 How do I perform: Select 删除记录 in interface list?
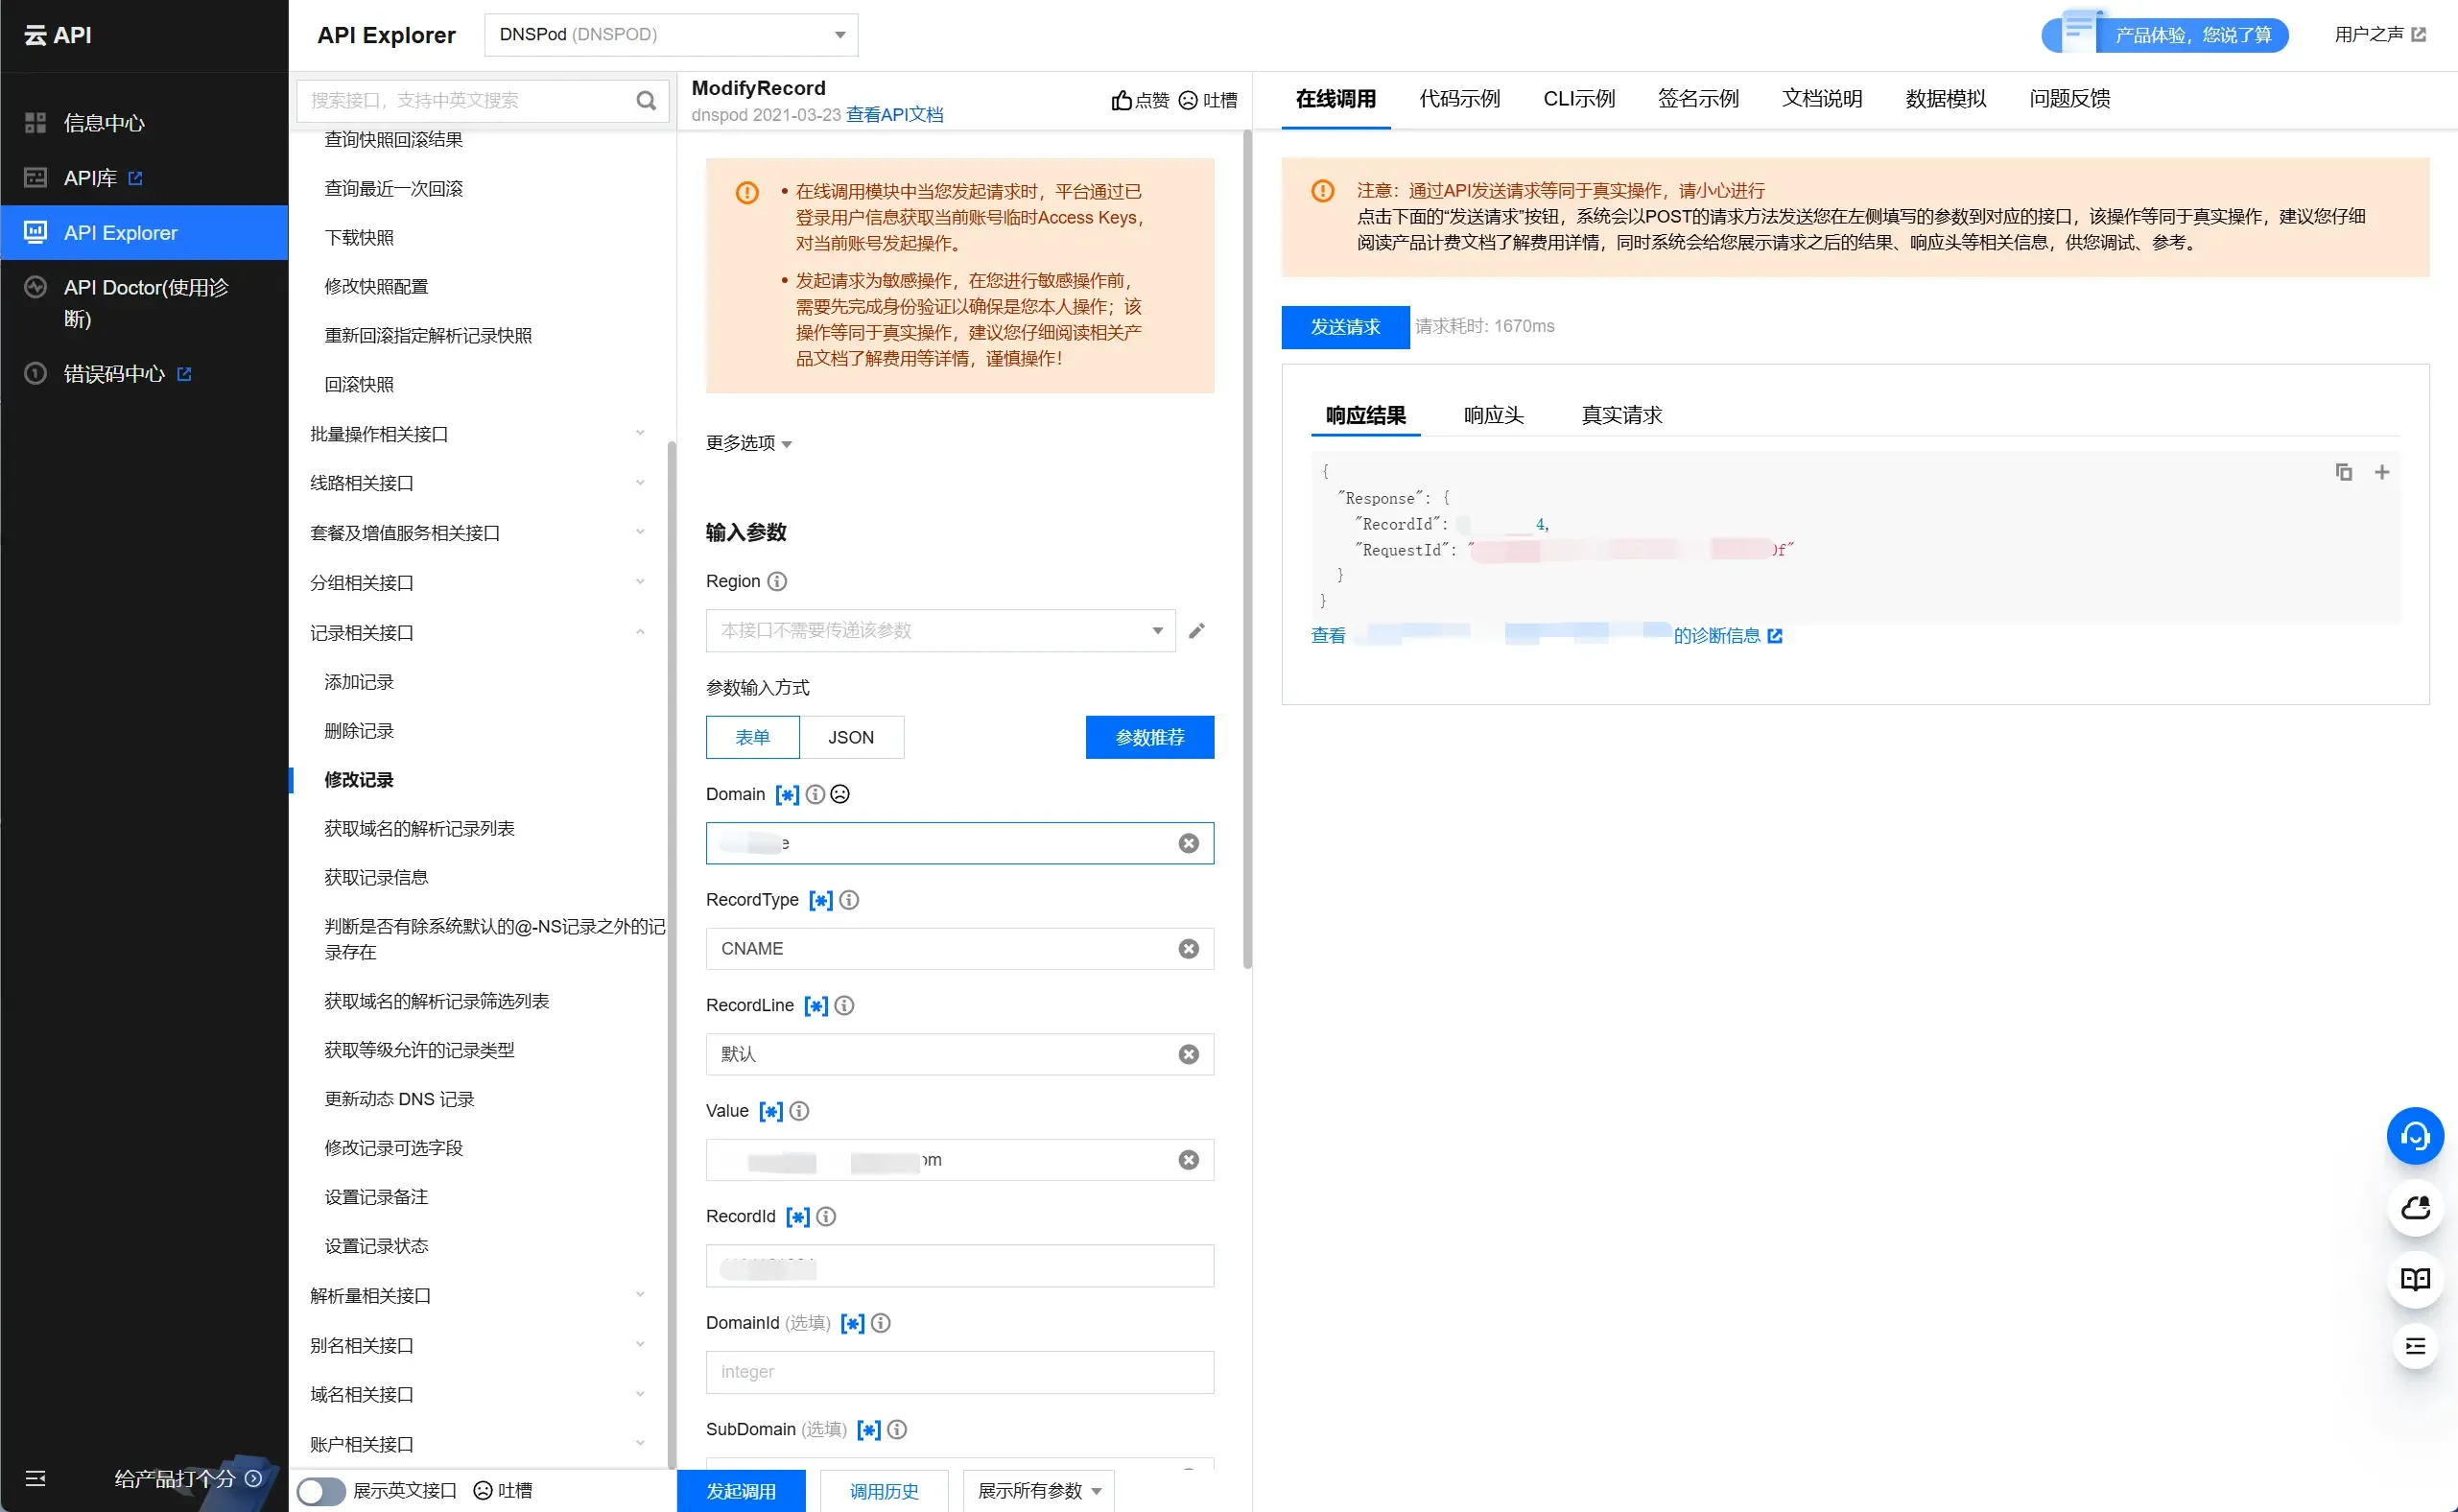[x=359, y=731]
